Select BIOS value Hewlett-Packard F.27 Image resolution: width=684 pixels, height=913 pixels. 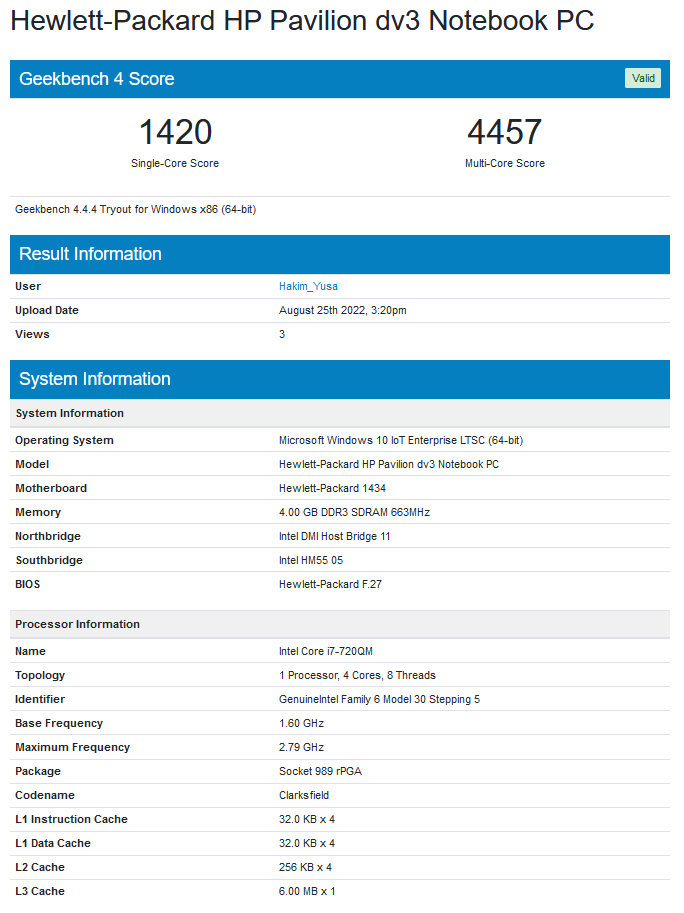click(x=330, y=584)
